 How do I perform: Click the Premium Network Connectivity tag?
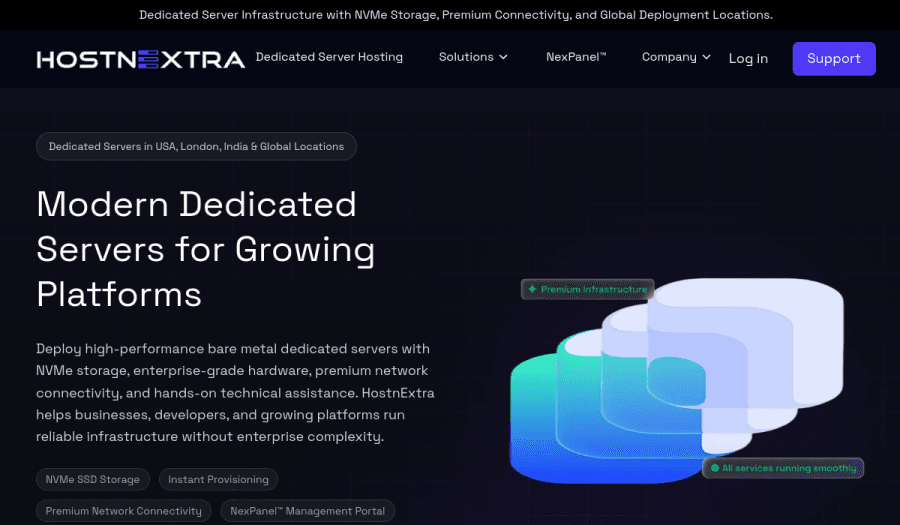coord(123,511)
